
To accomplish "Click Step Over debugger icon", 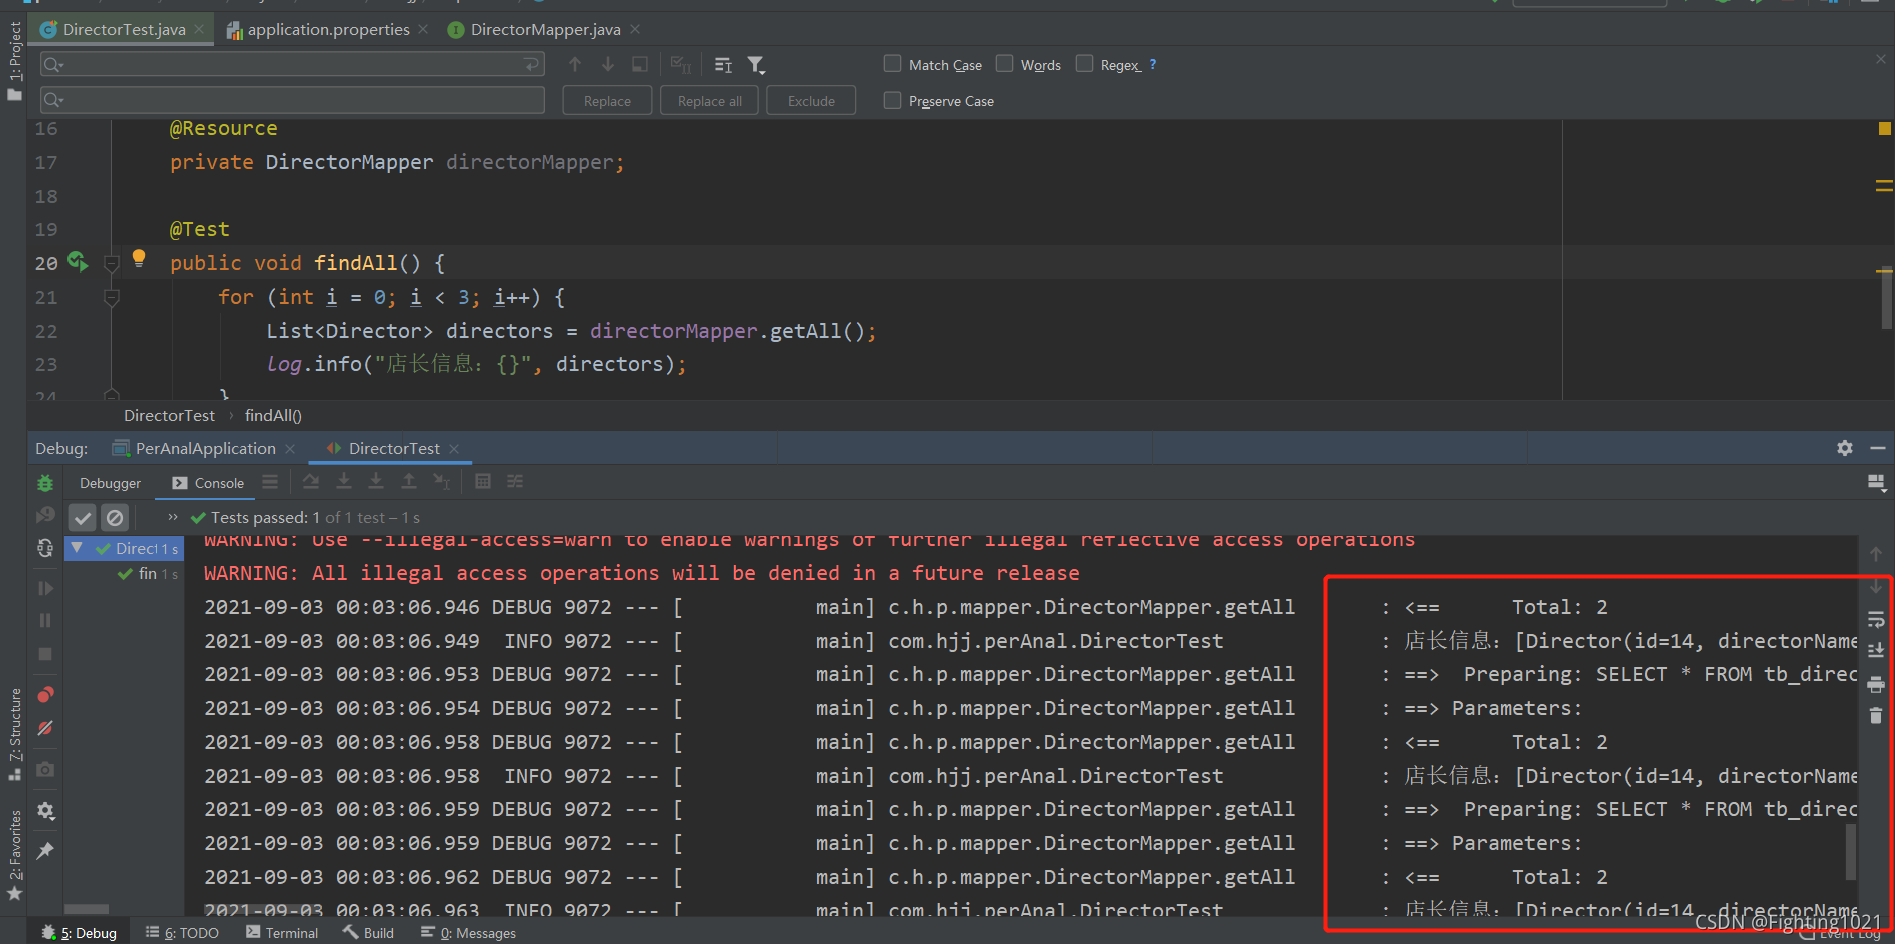I will point(311,482).
